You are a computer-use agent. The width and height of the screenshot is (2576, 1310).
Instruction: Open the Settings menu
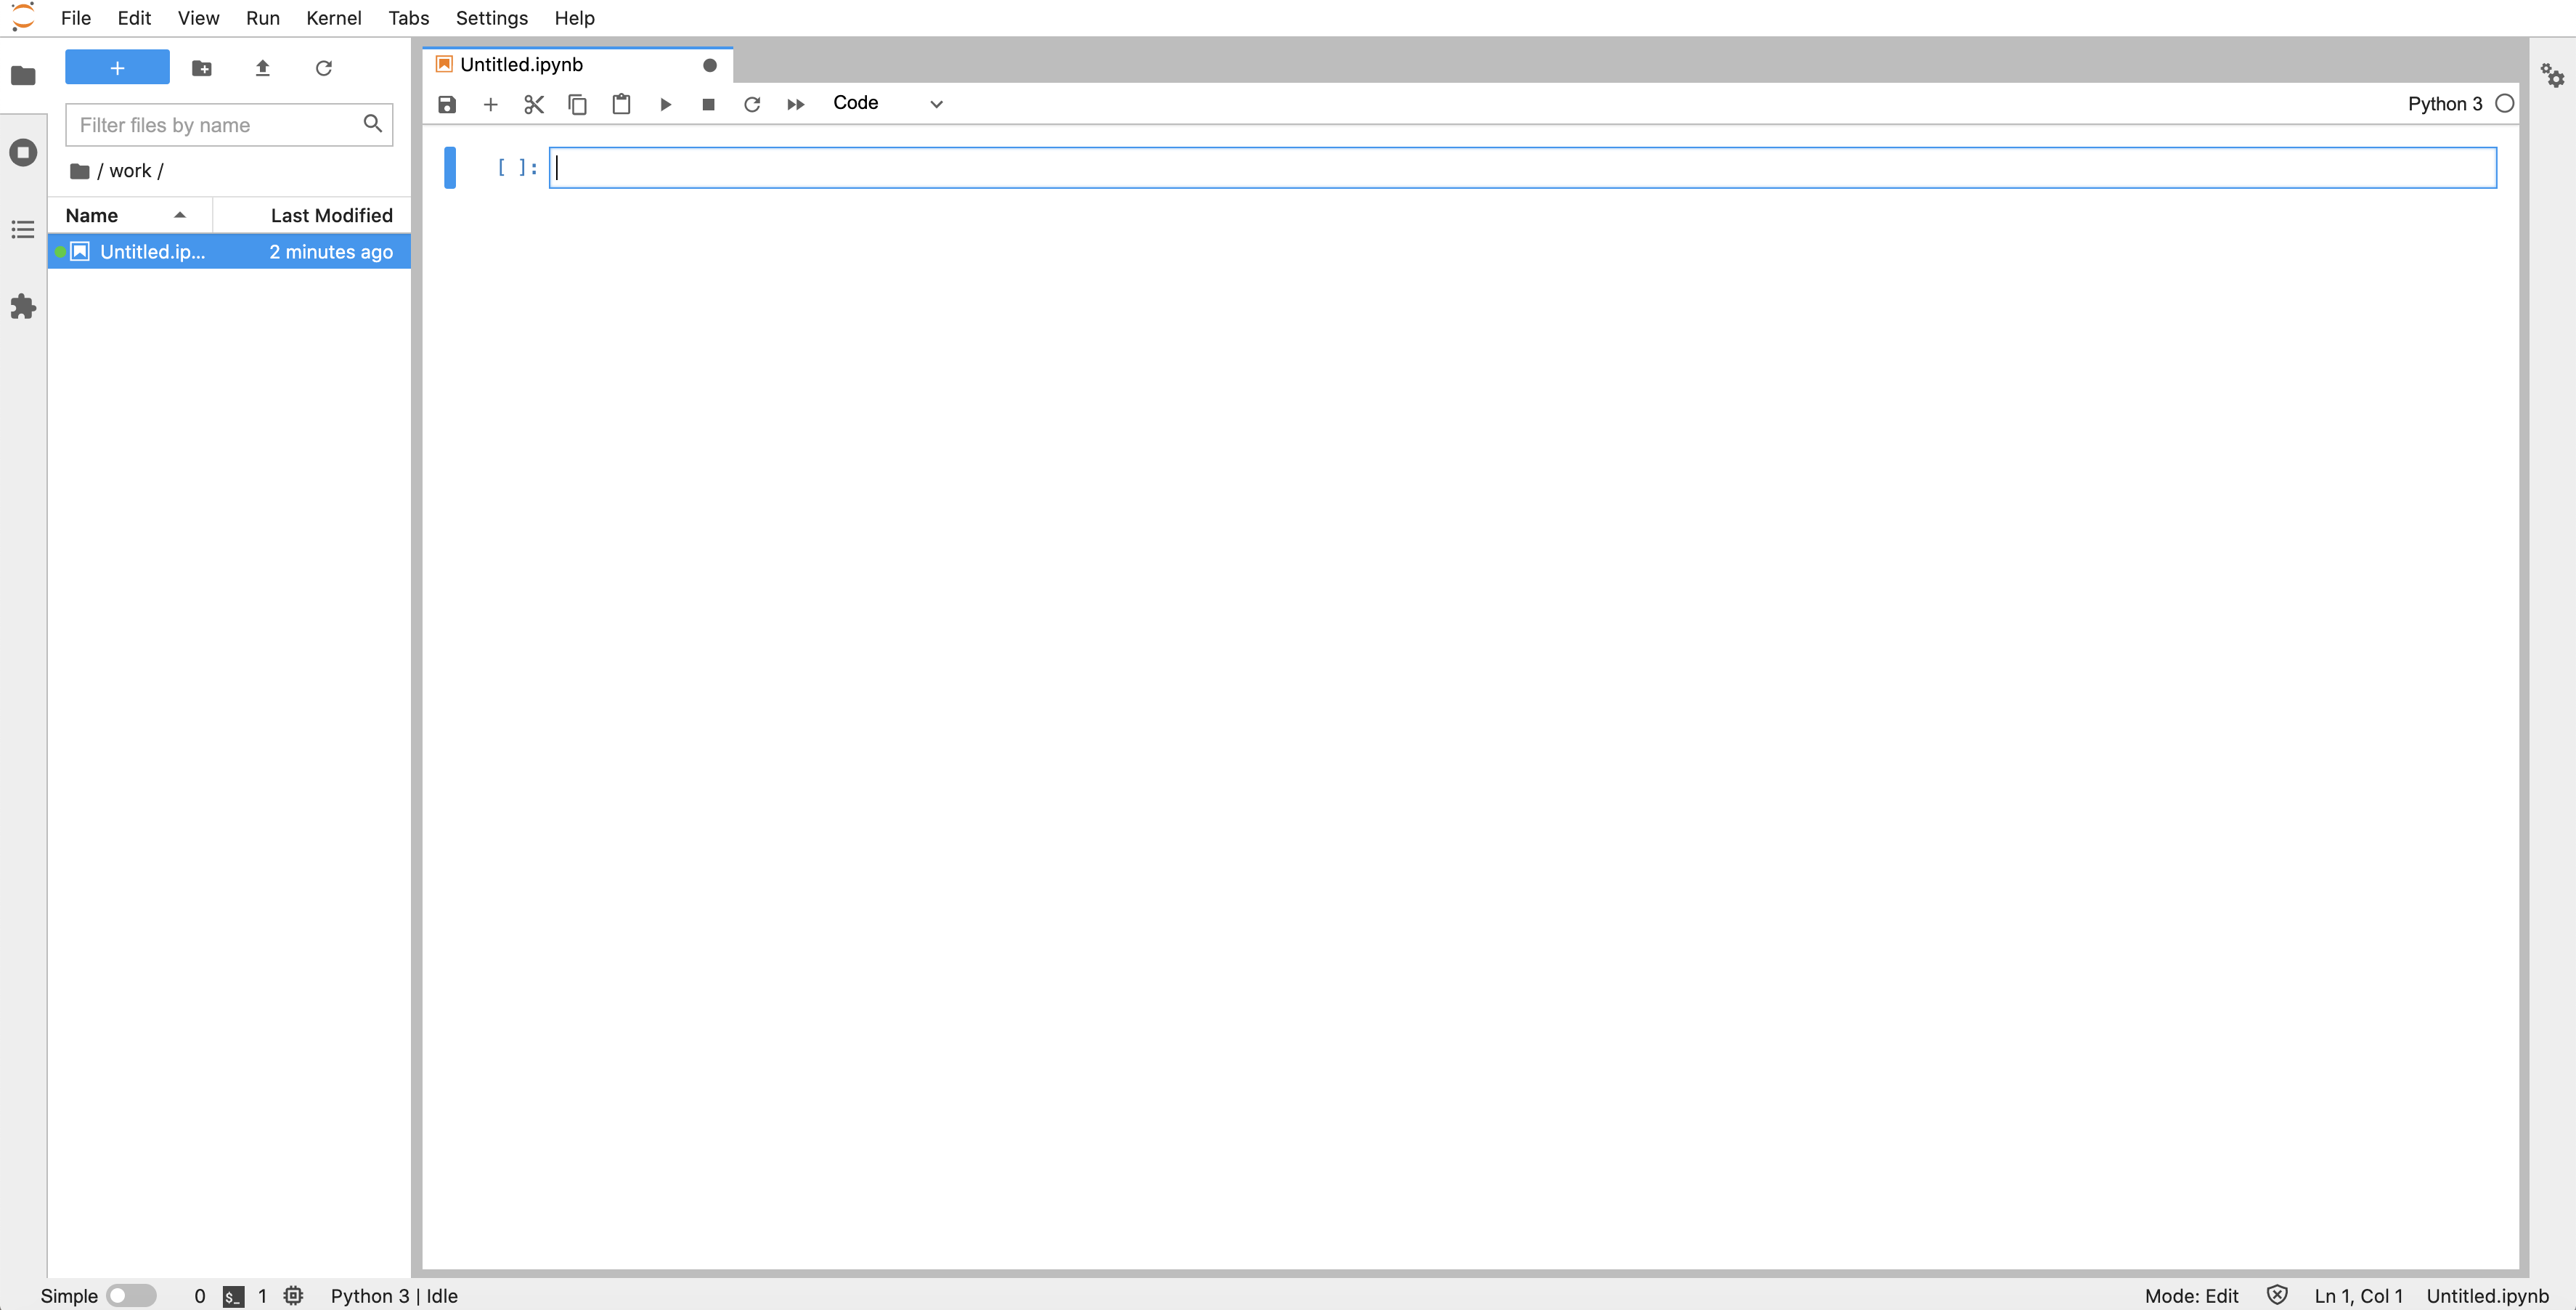pos(491,18)
